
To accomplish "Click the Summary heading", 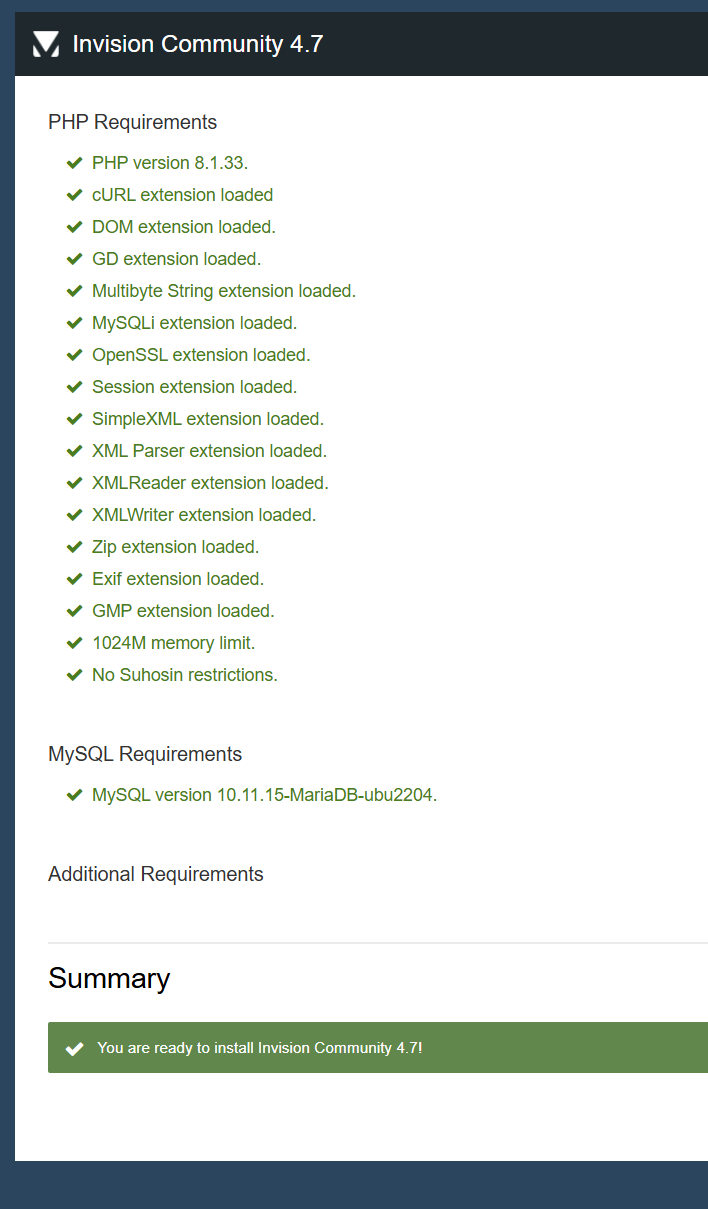I will pos(109,978).
